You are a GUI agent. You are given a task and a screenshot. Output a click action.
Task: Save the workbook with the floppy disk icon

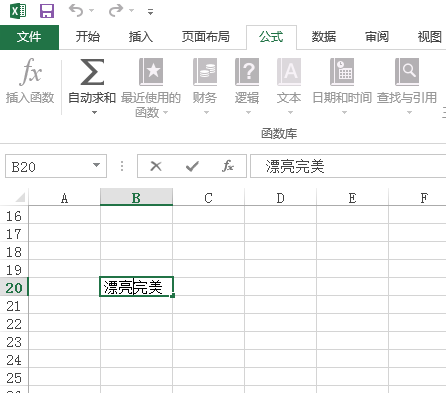(47, 11)
